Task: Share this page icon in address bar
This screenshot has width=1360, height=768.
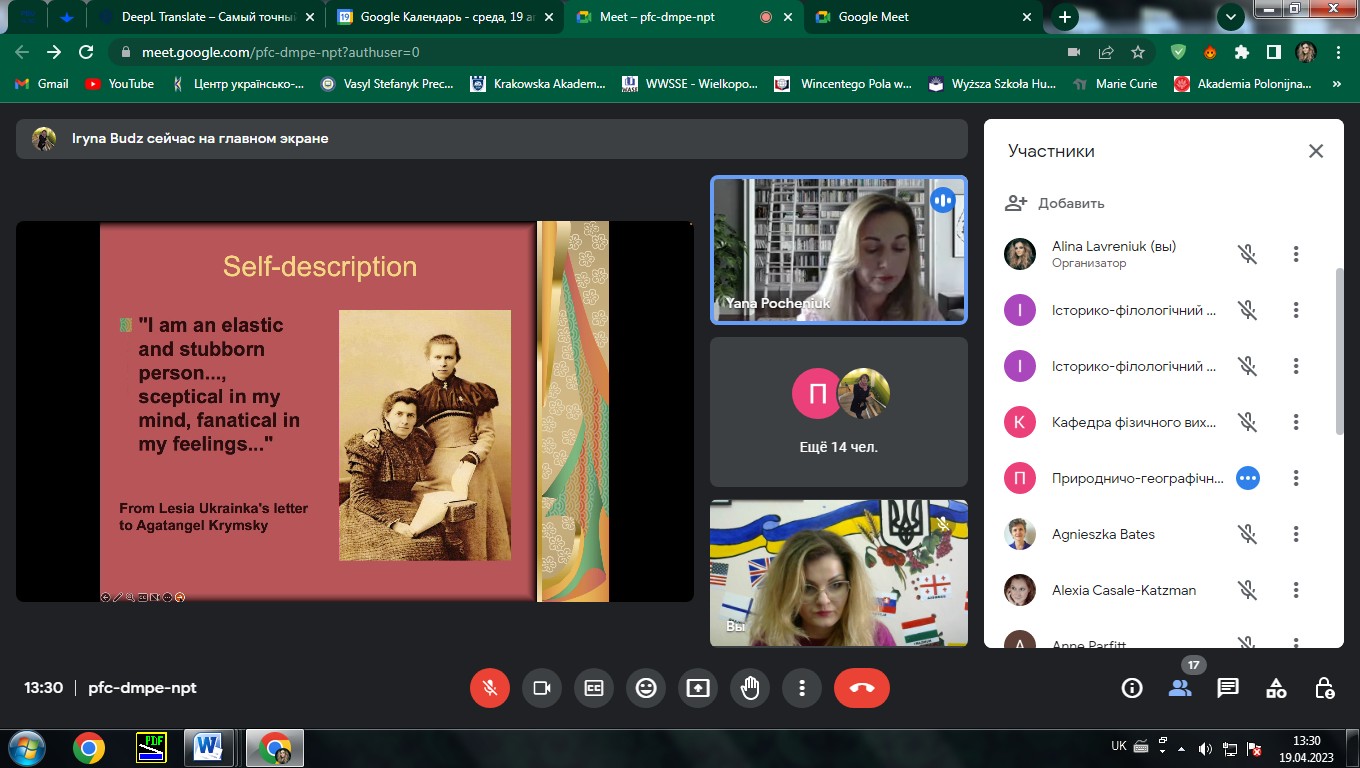Action: [x=1106, y=52]
